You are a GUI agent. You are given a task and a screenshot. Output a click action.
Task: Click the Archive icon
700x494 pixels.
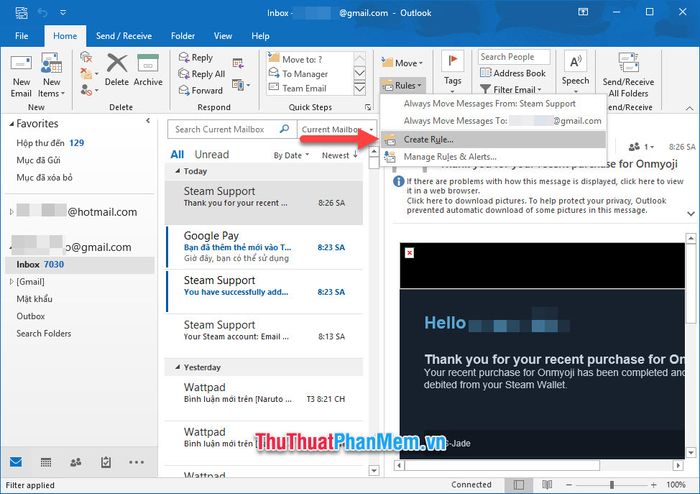point(148,63)
